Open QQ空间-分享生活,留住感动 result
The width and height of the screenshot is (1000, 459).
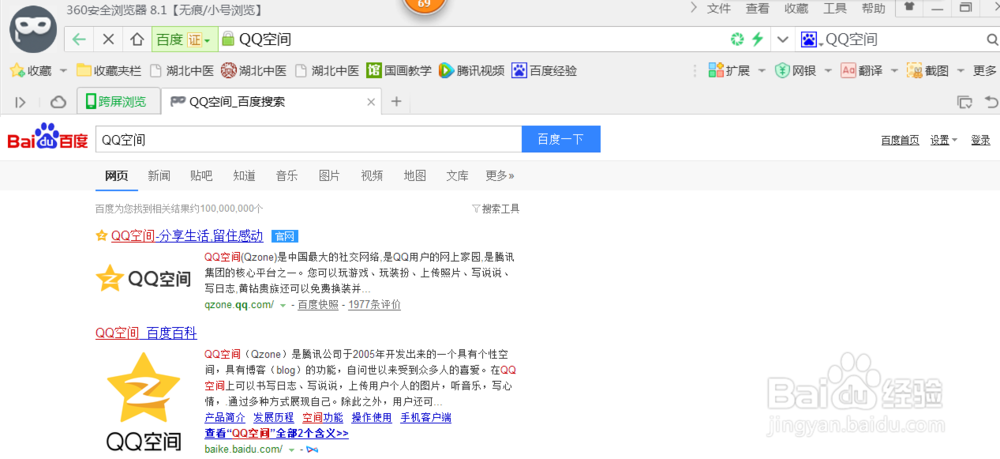tap(187, 236)
